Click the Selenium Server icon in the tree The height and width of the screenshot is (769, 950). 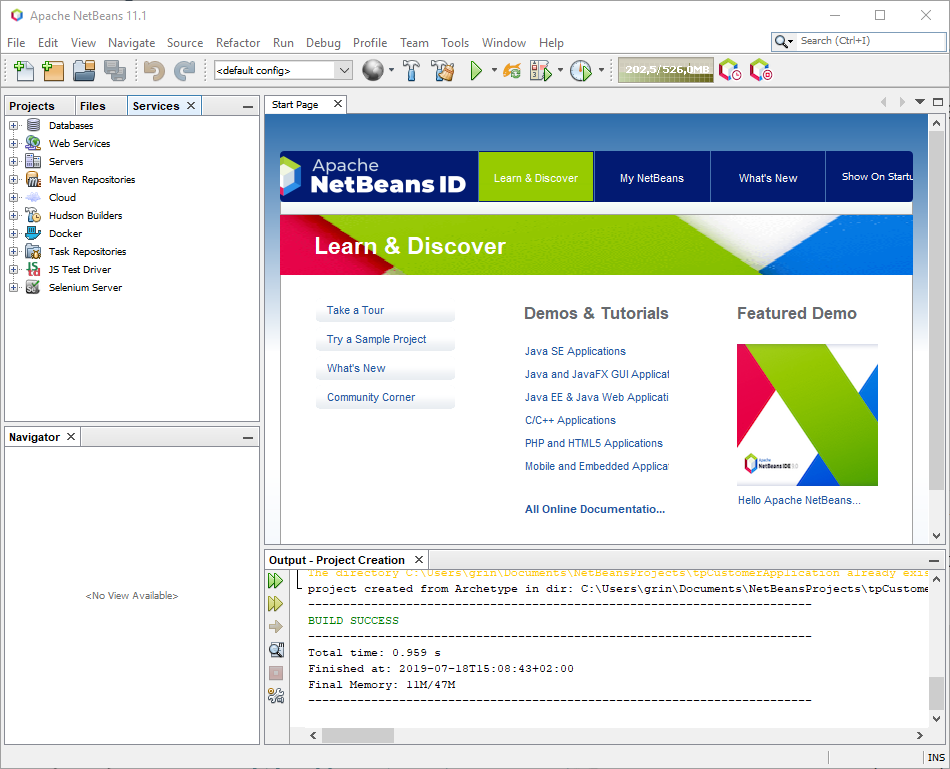click(33, 287)
